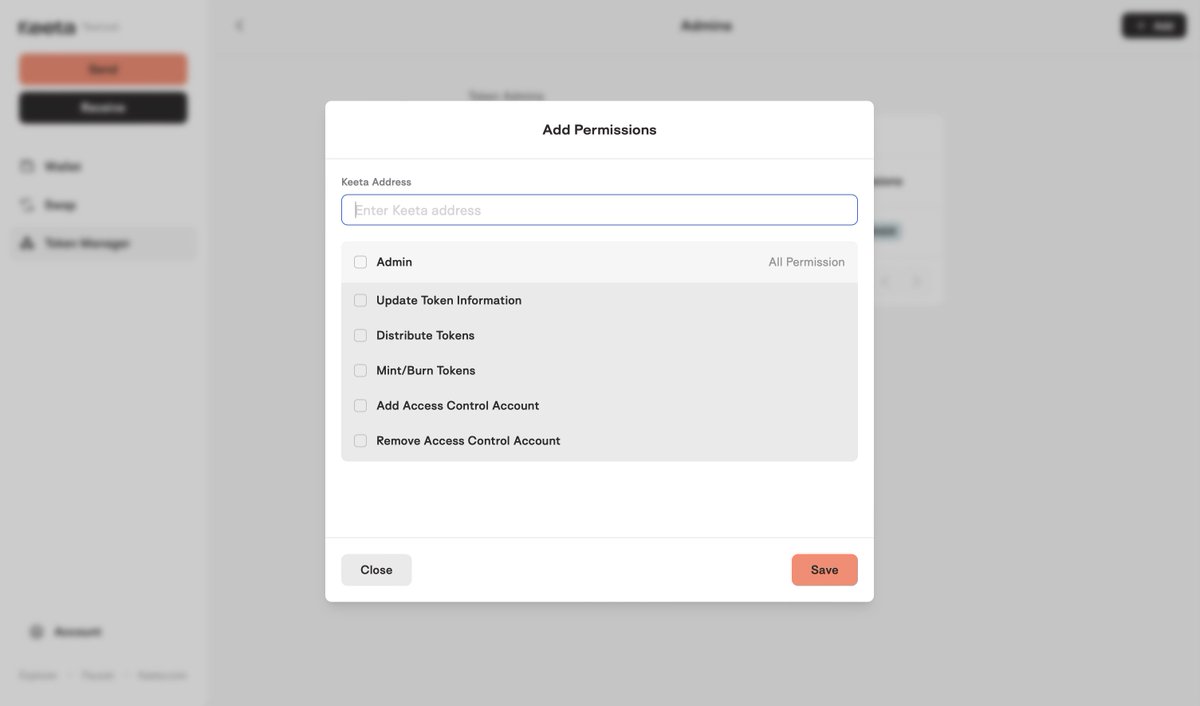This screenshot has width=1200, height=706.
Task: Click the Keeta logo
Action: 47,27
